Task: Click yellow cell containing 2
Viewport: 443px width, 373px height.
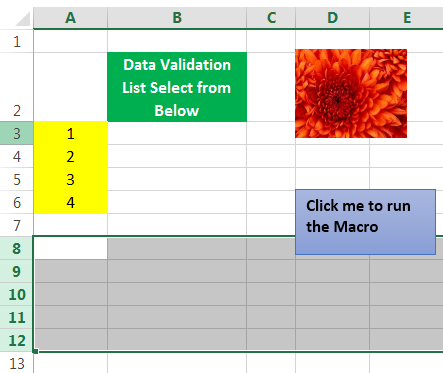Action: click(x=71, y=156)
